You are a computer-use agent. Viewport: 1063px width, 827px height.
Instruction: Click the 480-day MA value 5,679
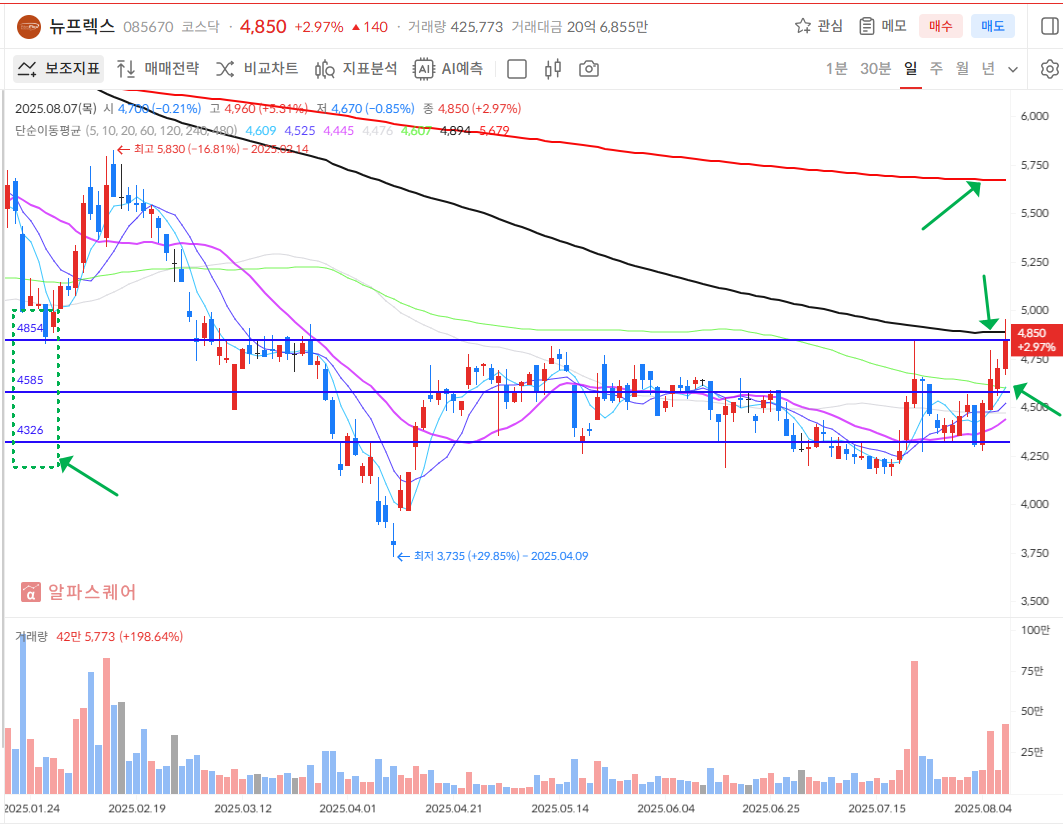tap(494, 130)
